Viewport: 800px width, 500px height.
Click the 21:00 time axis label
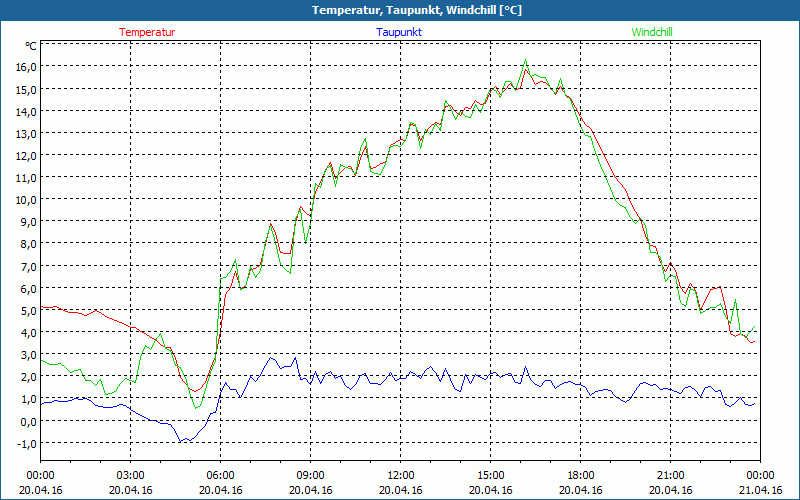pyautogui.click(x=670, y=475)
